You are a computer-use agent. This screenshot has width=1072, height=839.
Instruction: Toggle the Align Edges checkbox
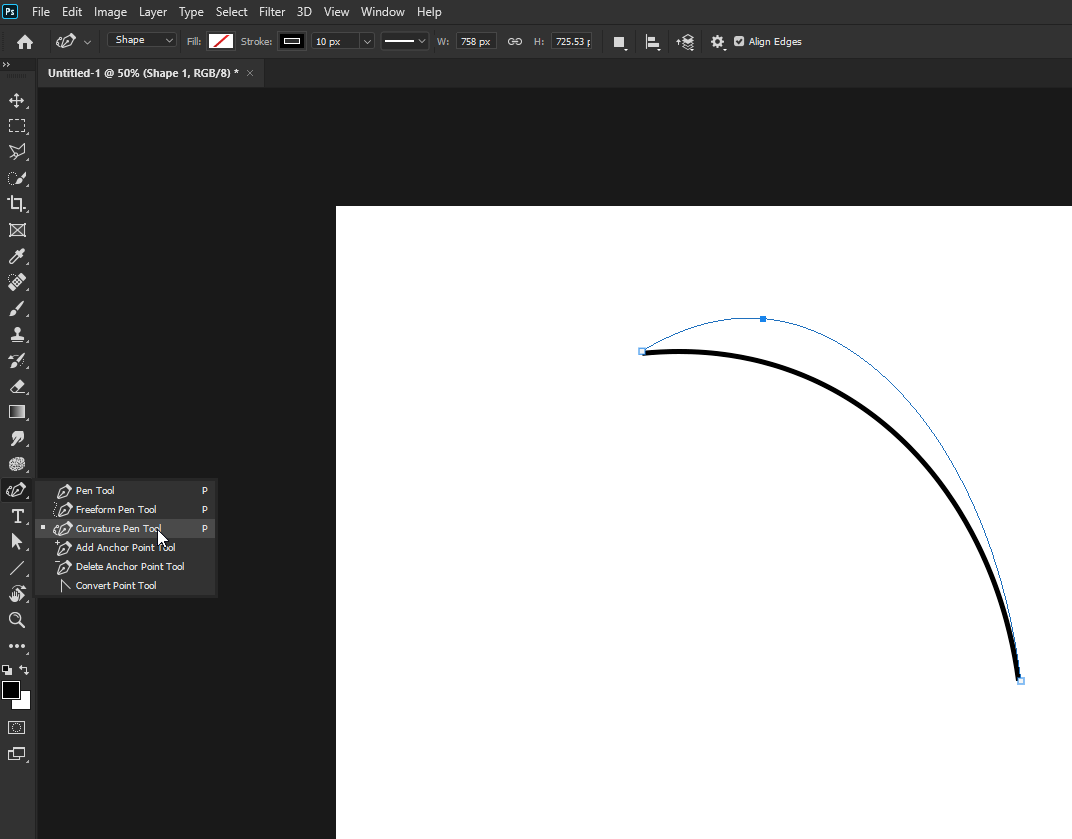(739, 42)
